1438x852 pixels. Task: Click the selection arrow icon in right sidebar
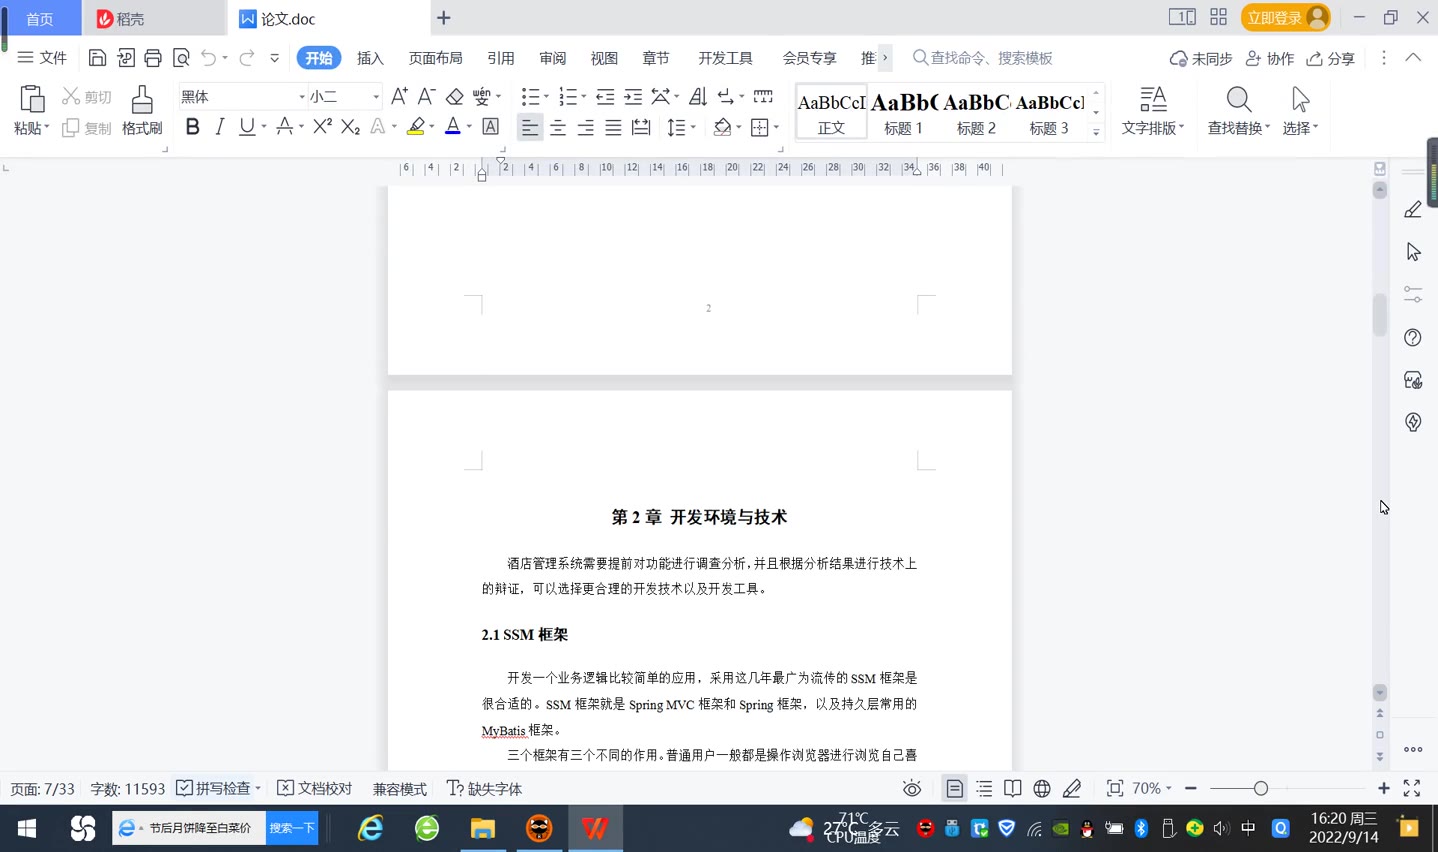coord(1413,252)
